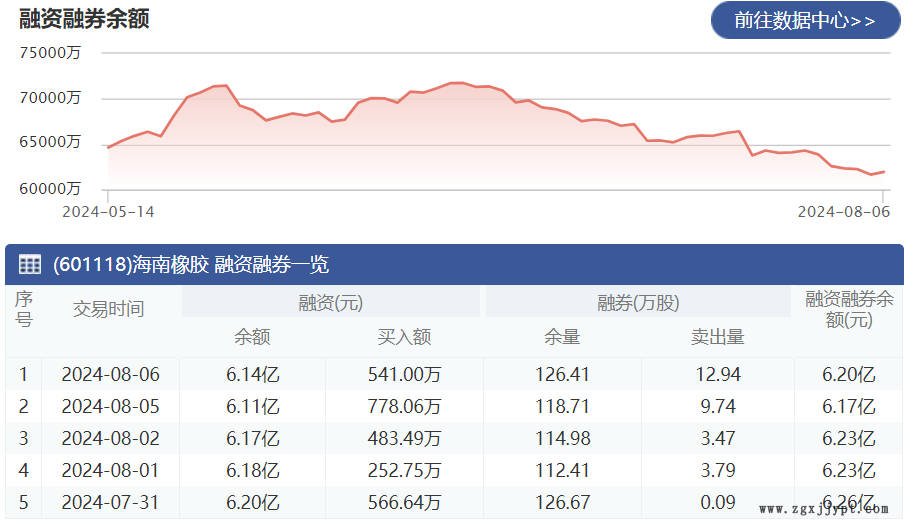Click total balance 6.23亿 in the 2024-08-02 row
This screenshot has height=531, width=916.
click(849, 439)
